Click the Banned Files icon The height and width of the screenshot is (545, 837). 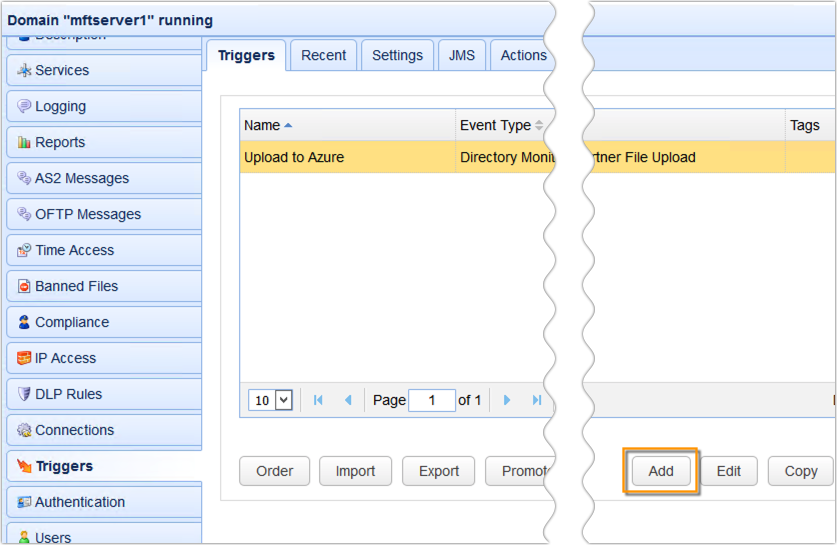24,287
